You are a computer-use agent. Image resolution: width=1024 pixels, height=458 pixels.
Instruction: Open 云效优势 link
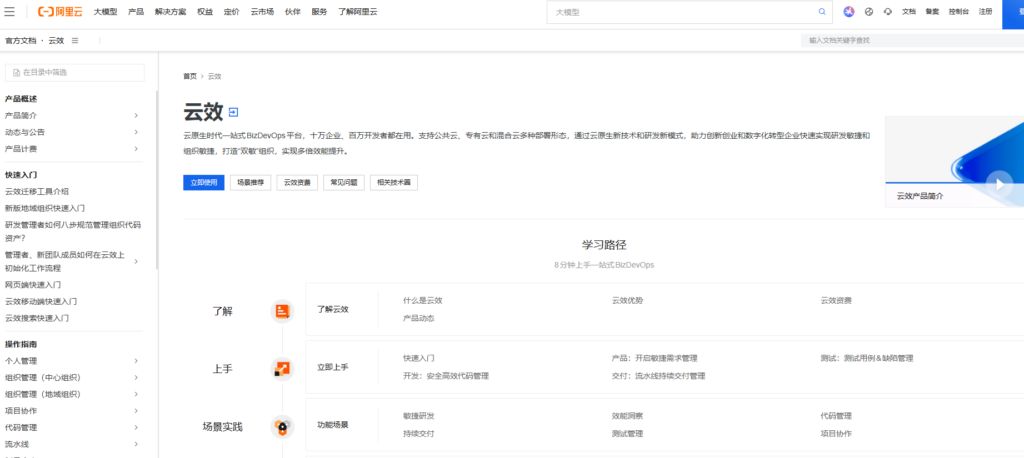pos(628,301)
